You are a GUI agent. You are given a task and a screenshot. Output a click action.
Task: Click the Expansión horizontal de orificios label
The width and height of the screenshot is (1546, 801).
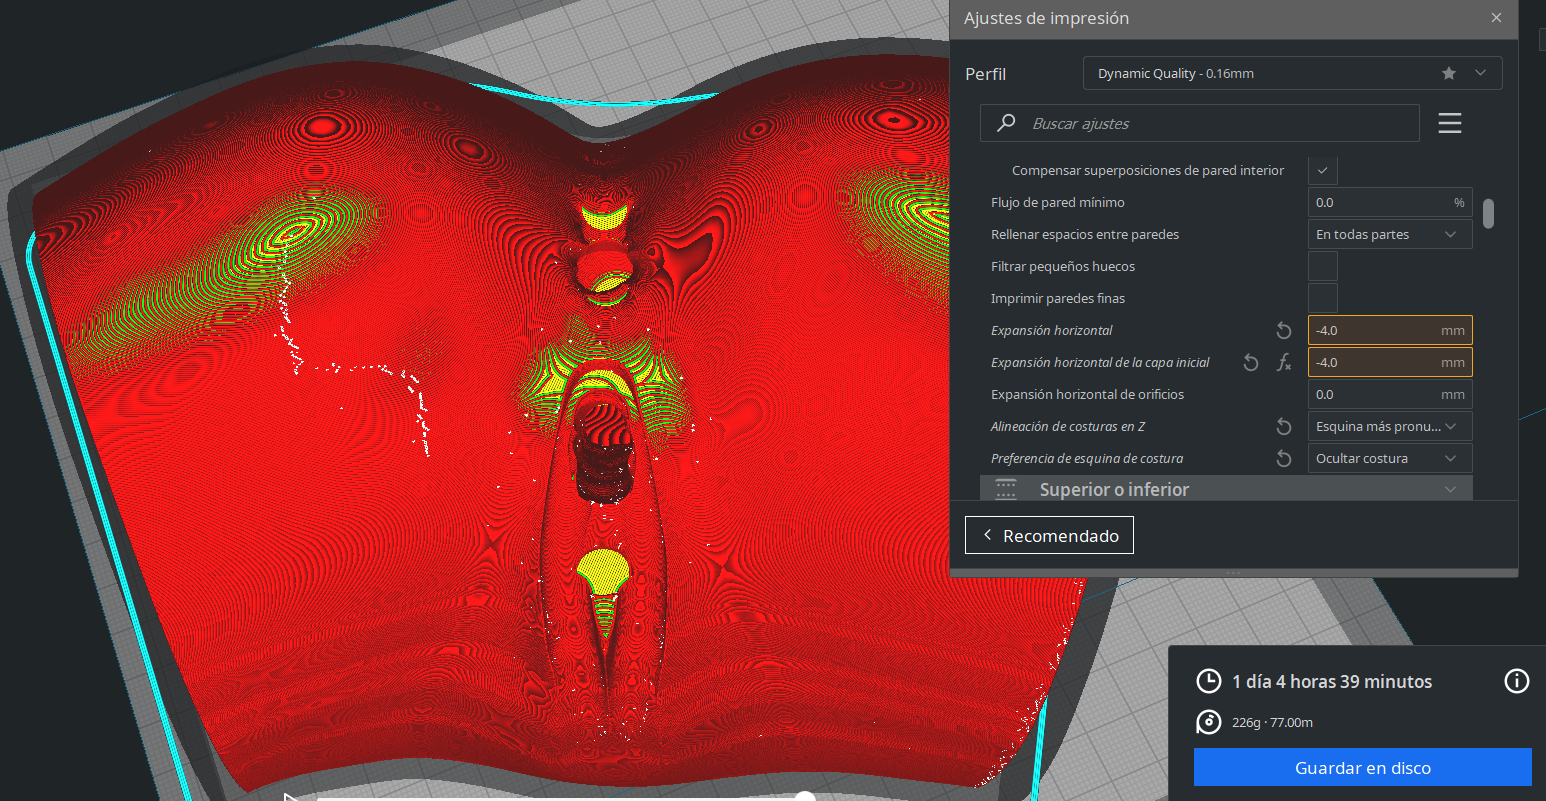(1087, 394)
